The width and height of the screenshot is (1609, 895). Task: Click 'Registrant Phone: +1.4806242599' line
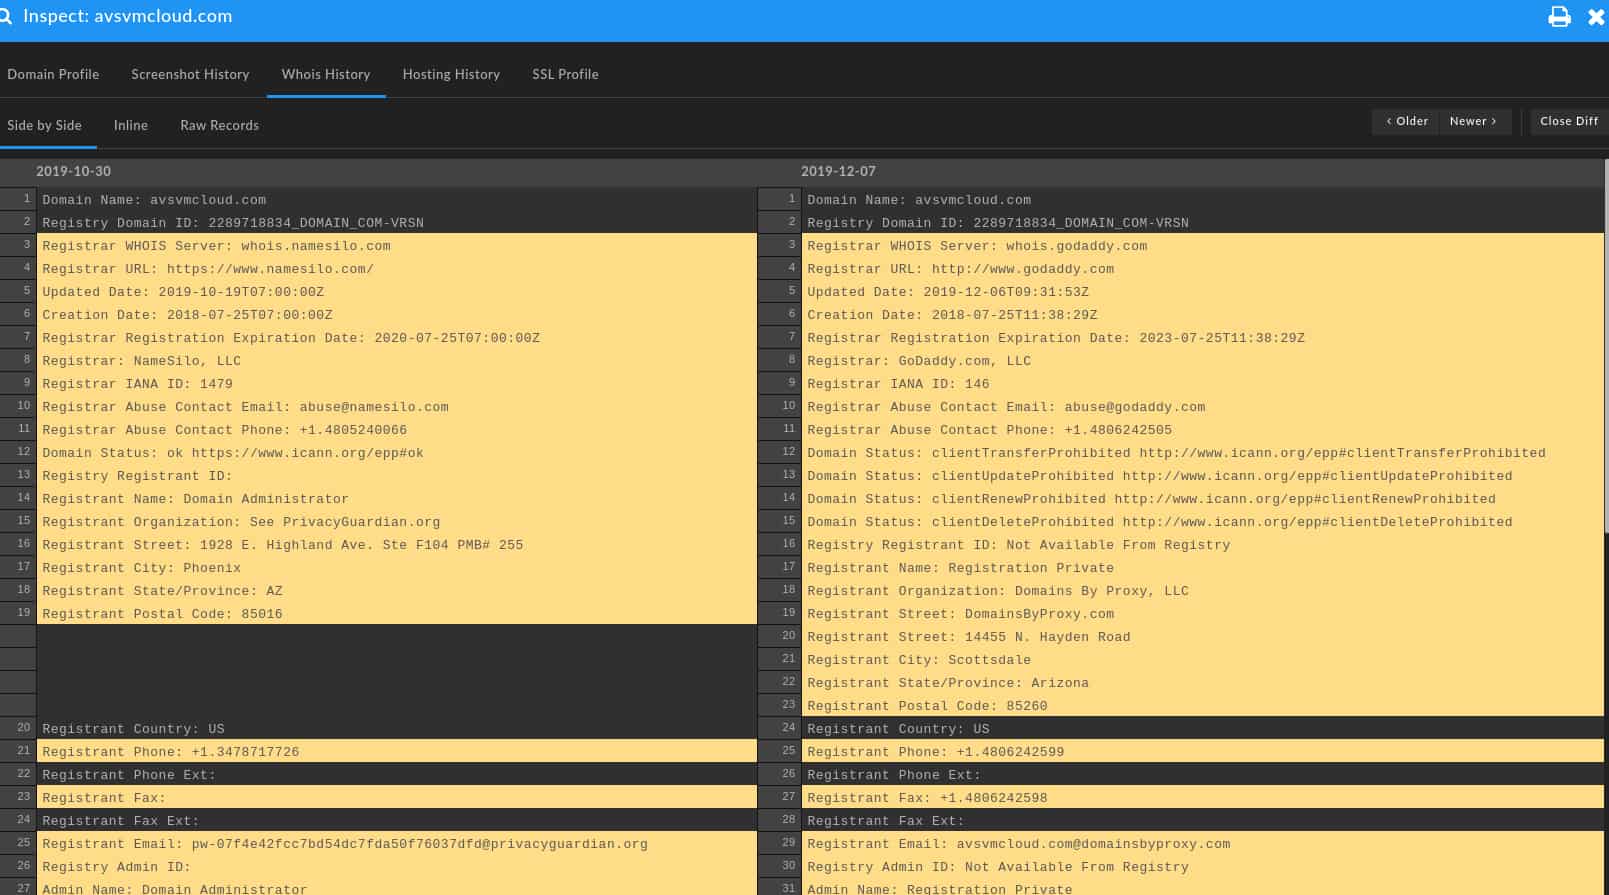pyautogui.click(x=1203, y=751)
